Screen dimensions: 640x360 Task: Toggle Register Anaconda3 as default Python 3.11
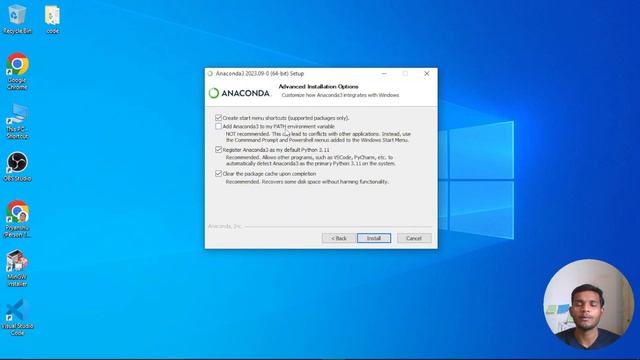pyautogui.click(x=218, y=150)
